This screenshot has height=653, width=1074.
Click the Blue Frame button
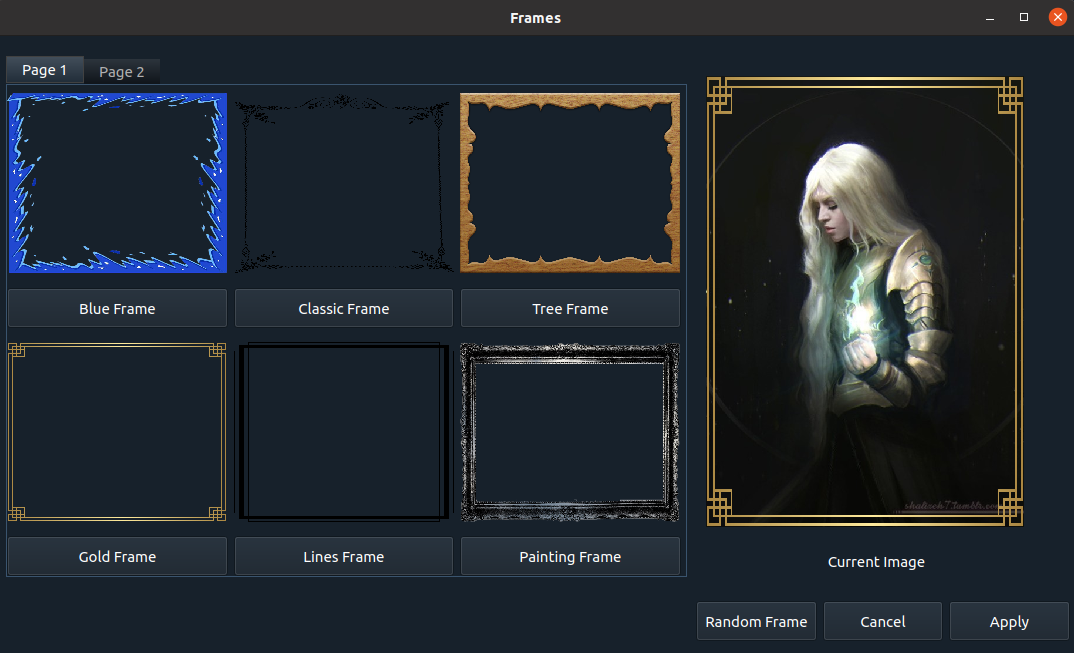click(117, 308)
